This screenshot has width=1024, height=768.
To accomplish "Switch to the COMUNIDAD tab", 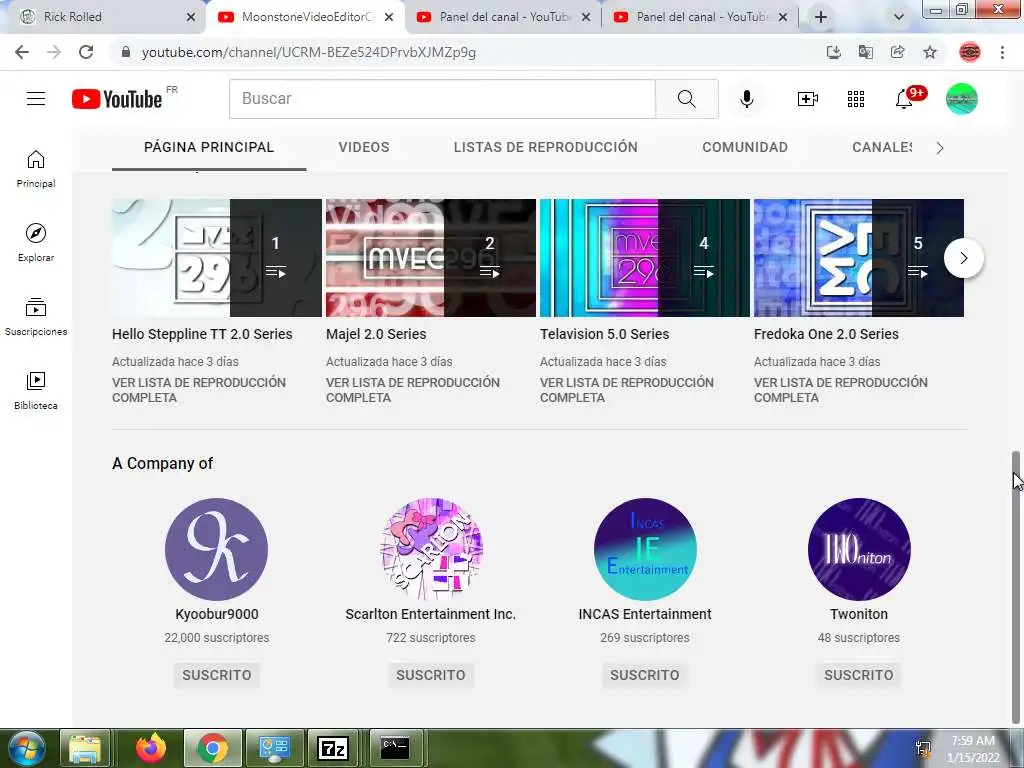I will [x=745, y=148].
